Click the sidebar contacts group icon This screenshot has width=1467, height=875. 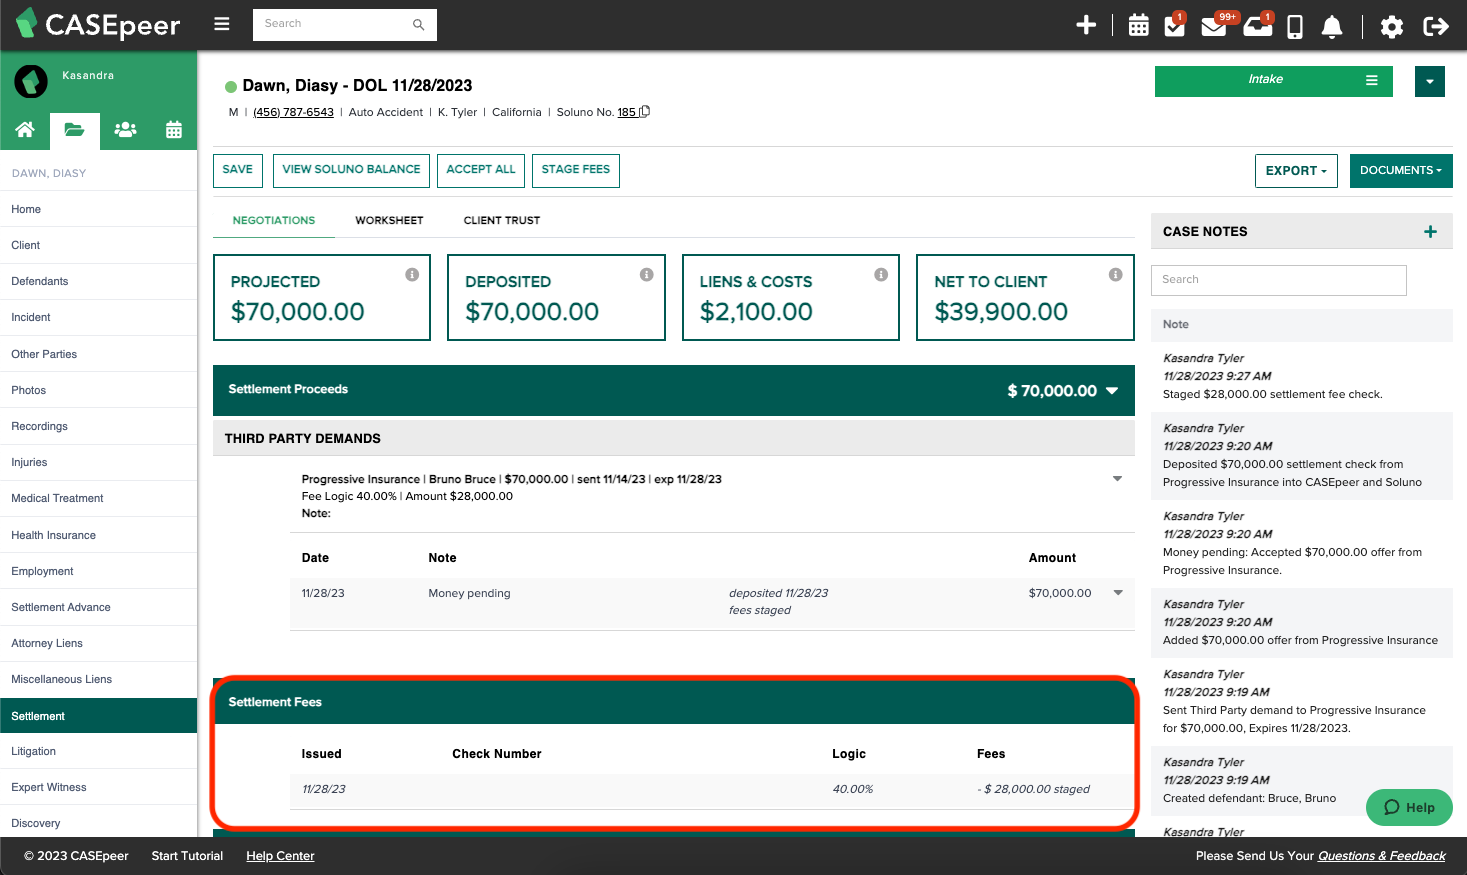click(x=125, y=129)
